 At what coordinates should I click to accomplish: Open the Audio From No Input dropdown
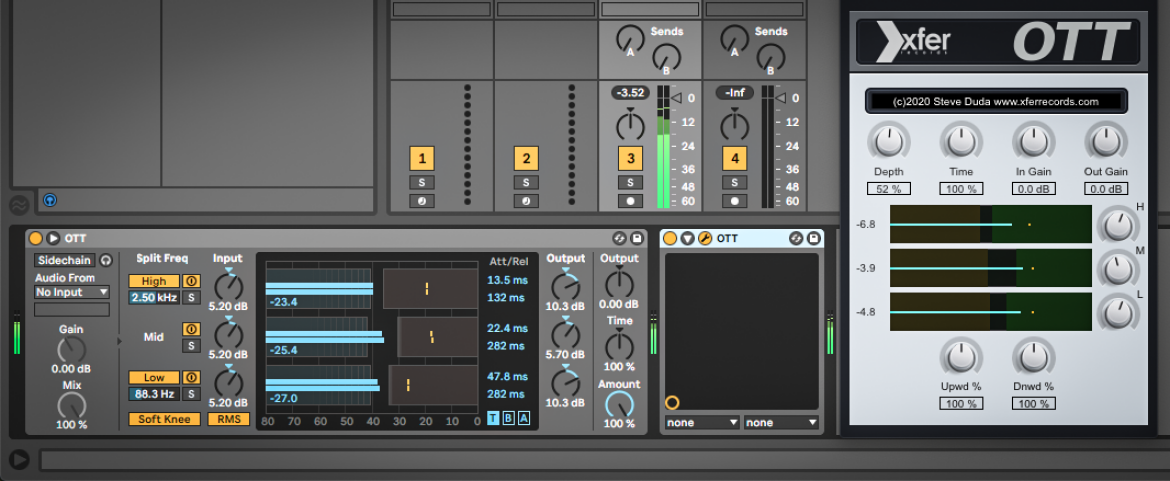(x=72, y=292)
